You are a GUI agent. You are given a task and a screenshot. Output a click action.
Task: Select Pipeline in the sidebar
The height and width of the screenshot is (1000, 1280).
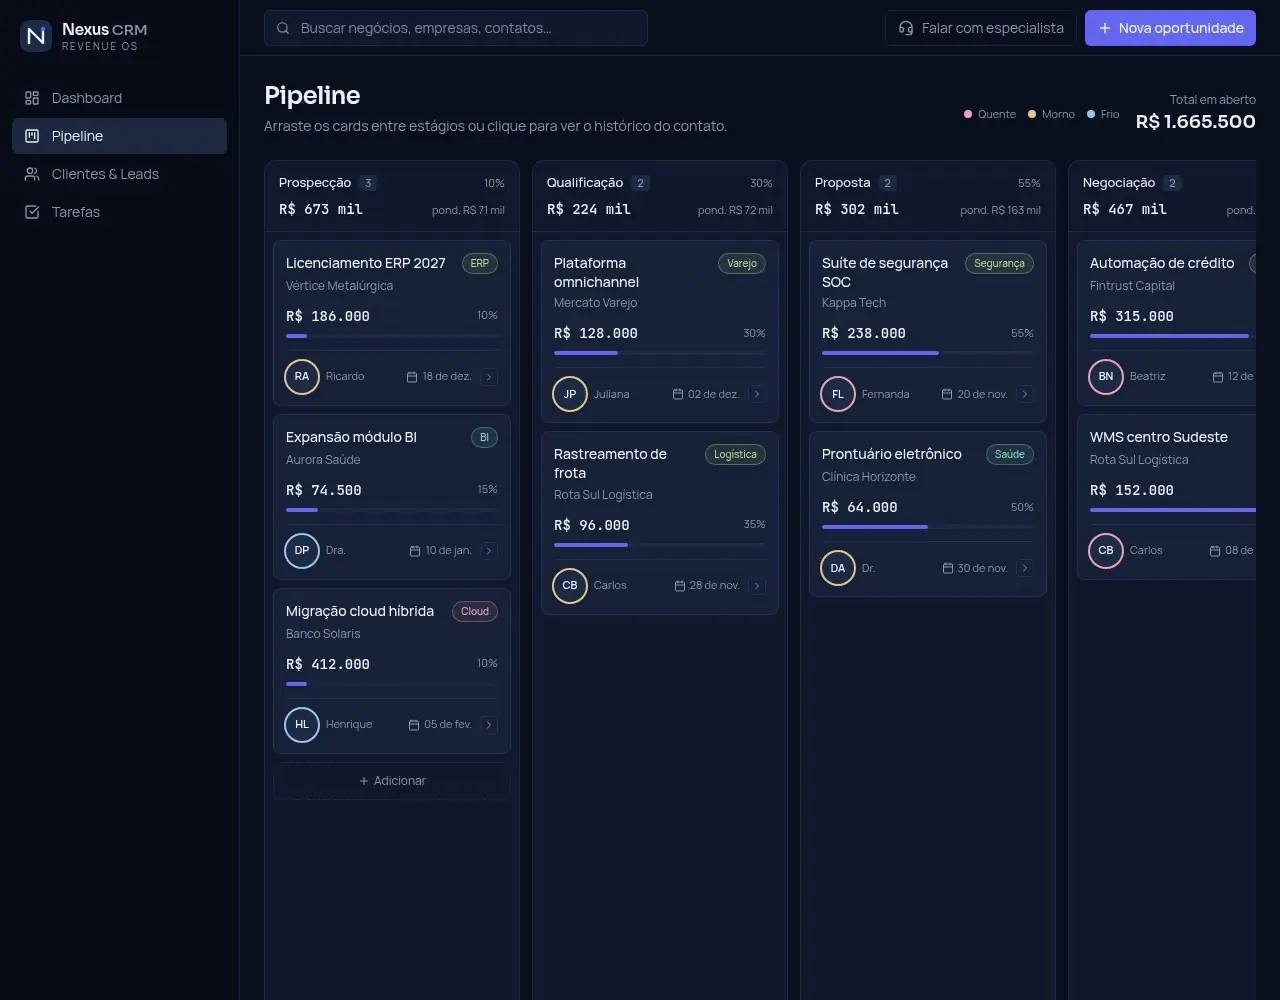(119, 136)
